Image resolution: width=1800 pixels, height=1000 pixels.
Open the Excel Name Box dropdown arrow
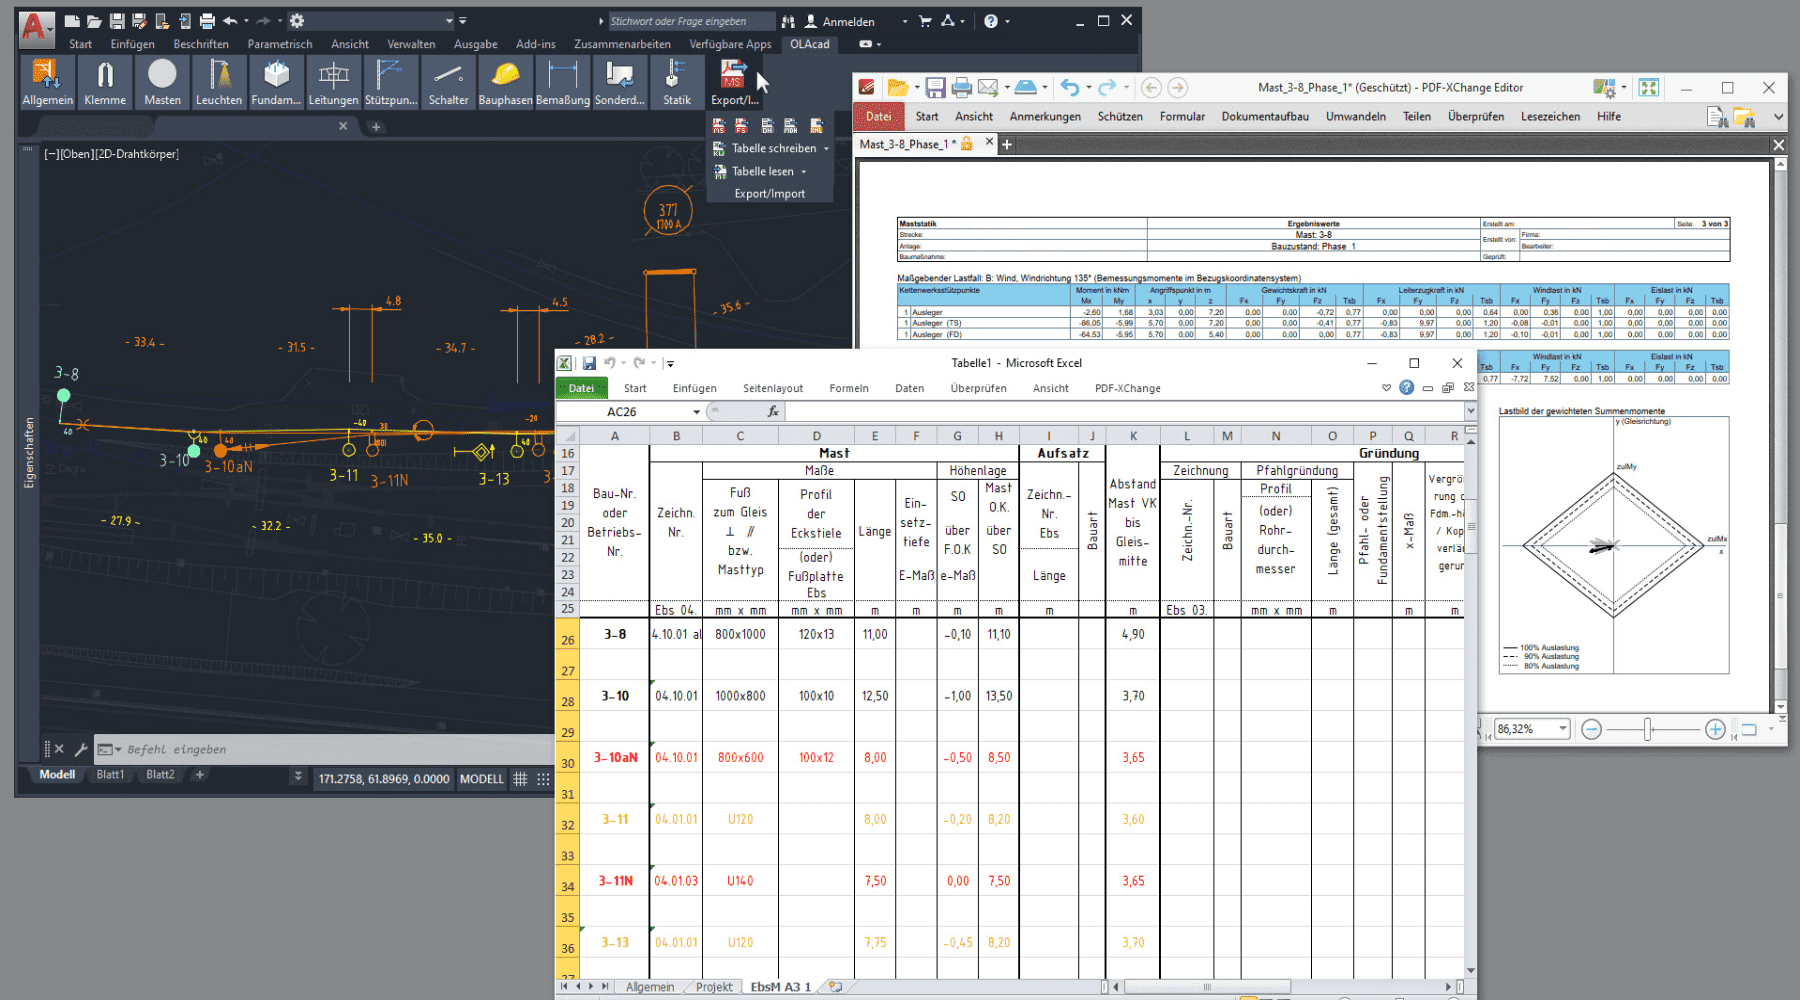(x=696, y=412)
